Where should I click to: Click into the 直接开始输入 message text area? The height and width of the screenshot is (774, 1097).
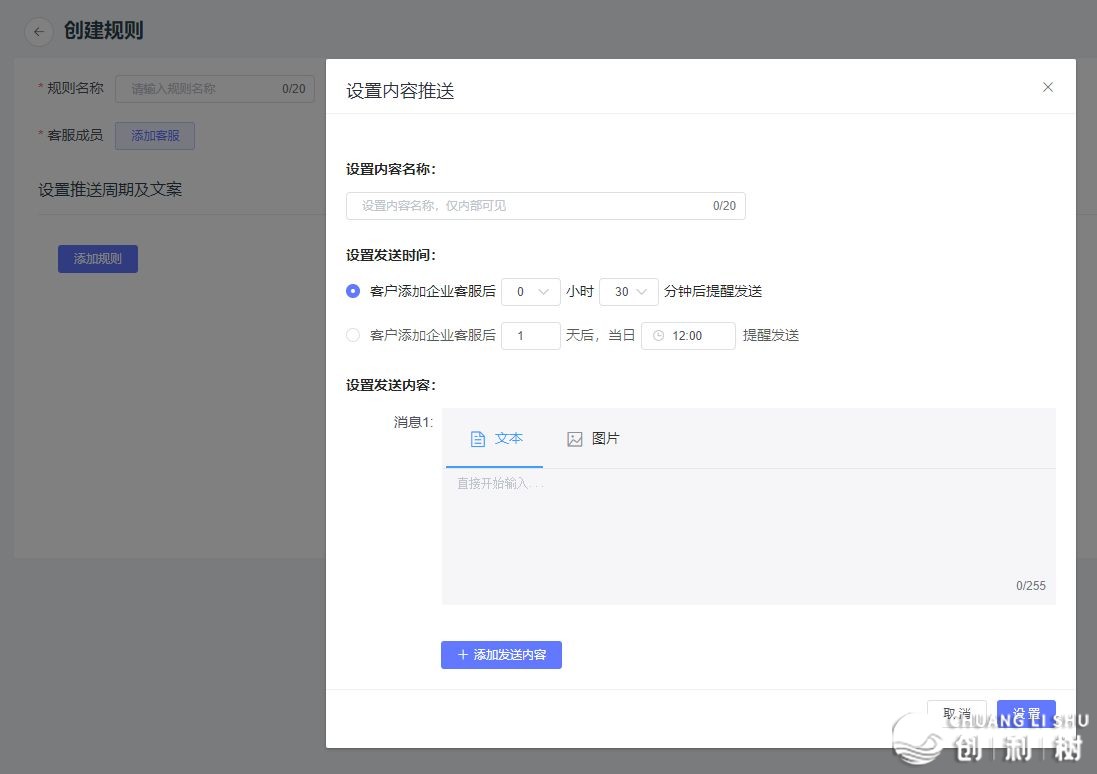pos(749,535)
